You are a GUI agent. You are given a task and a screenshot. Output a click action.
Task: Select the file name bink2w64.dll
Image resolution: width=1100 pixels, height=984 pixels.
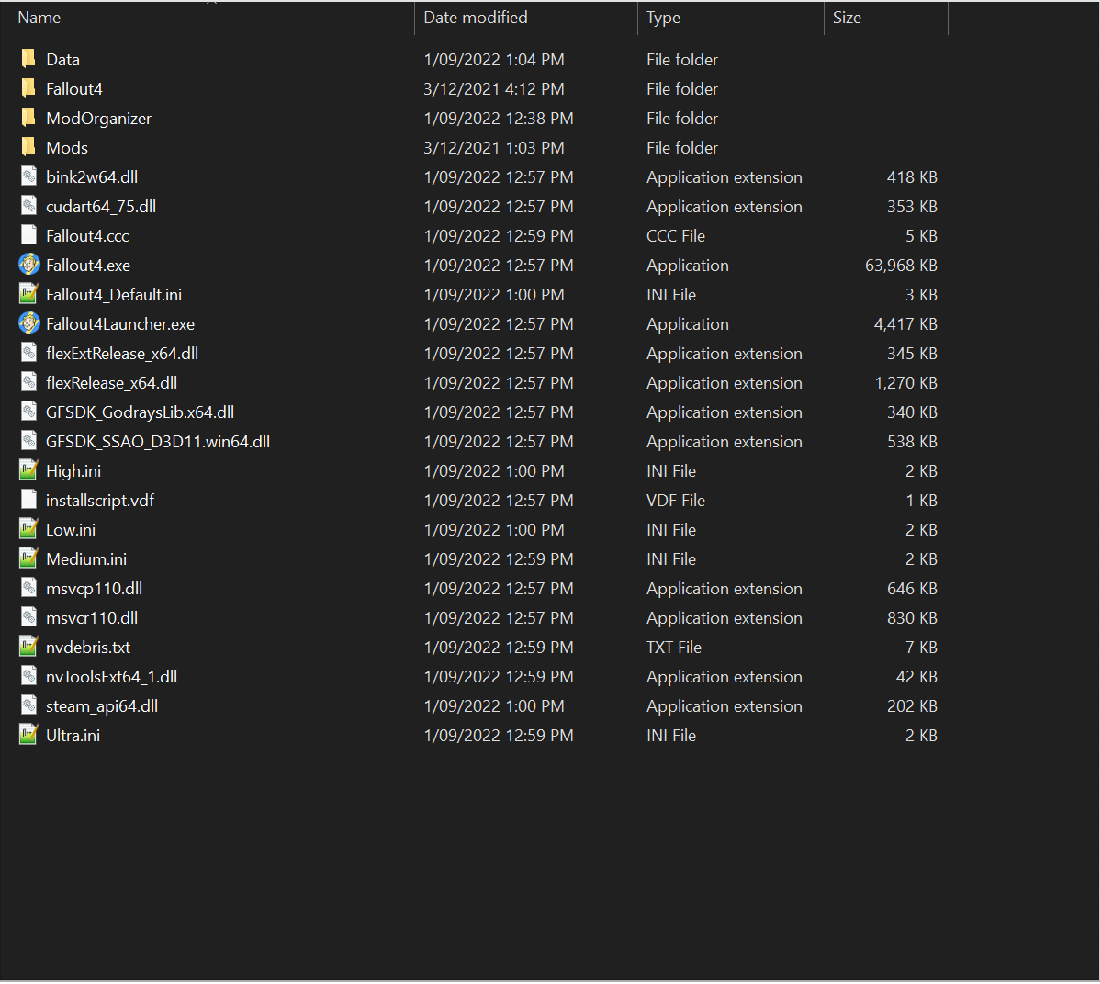[x=91, y=177]
